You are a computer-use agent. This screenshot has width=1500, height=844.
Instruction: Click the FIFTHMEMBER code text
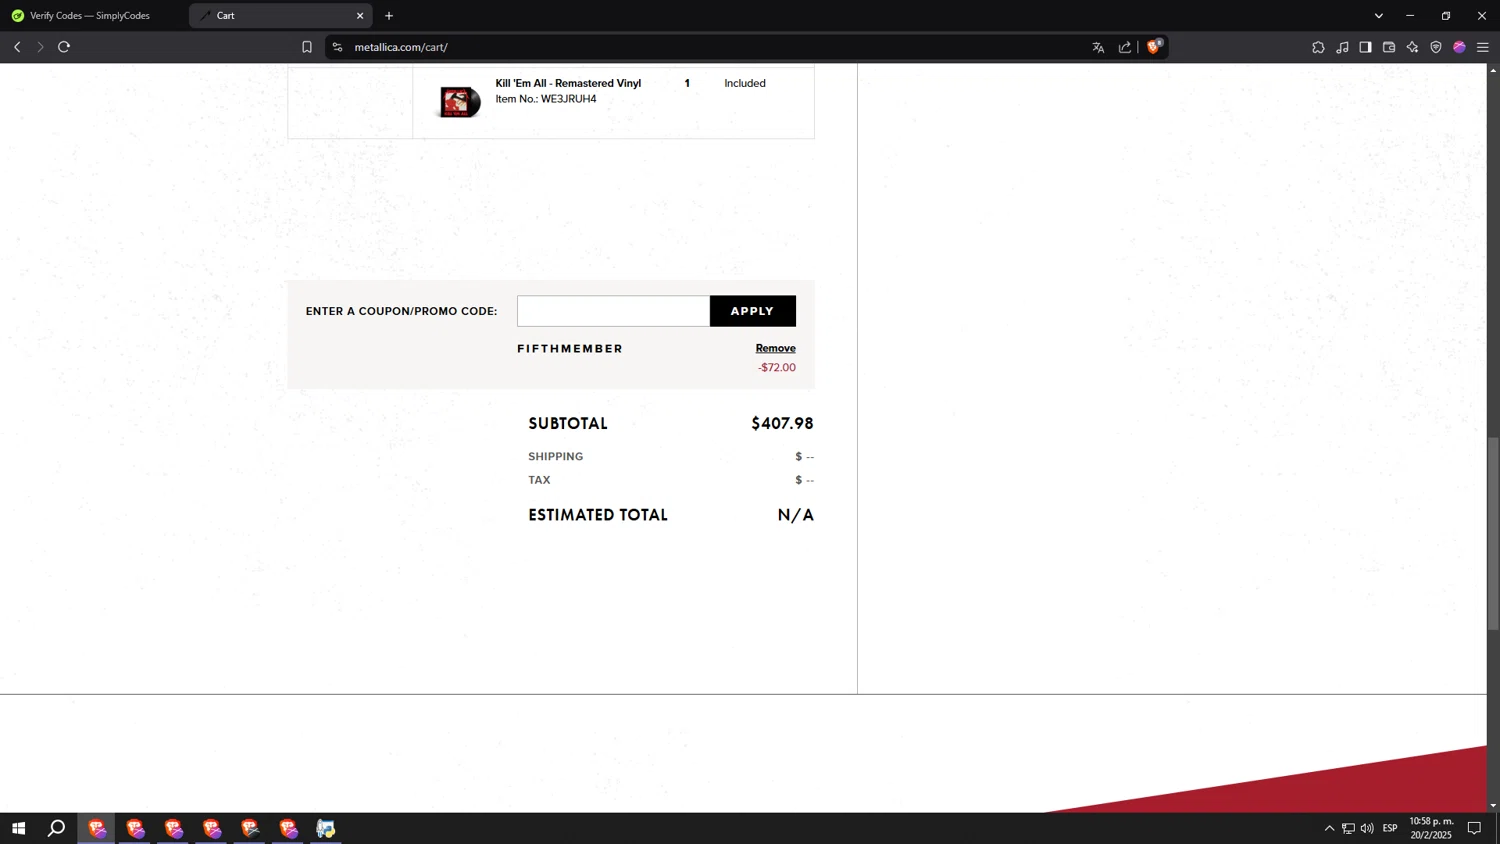(x=570, y=349)
